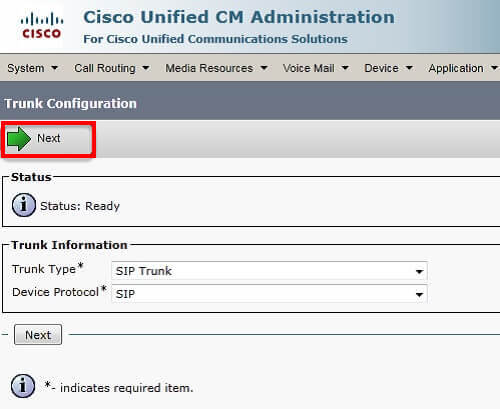The height and width of the screenshot is (409, 500).
Task: Open the Application menu
Action: 463,68
